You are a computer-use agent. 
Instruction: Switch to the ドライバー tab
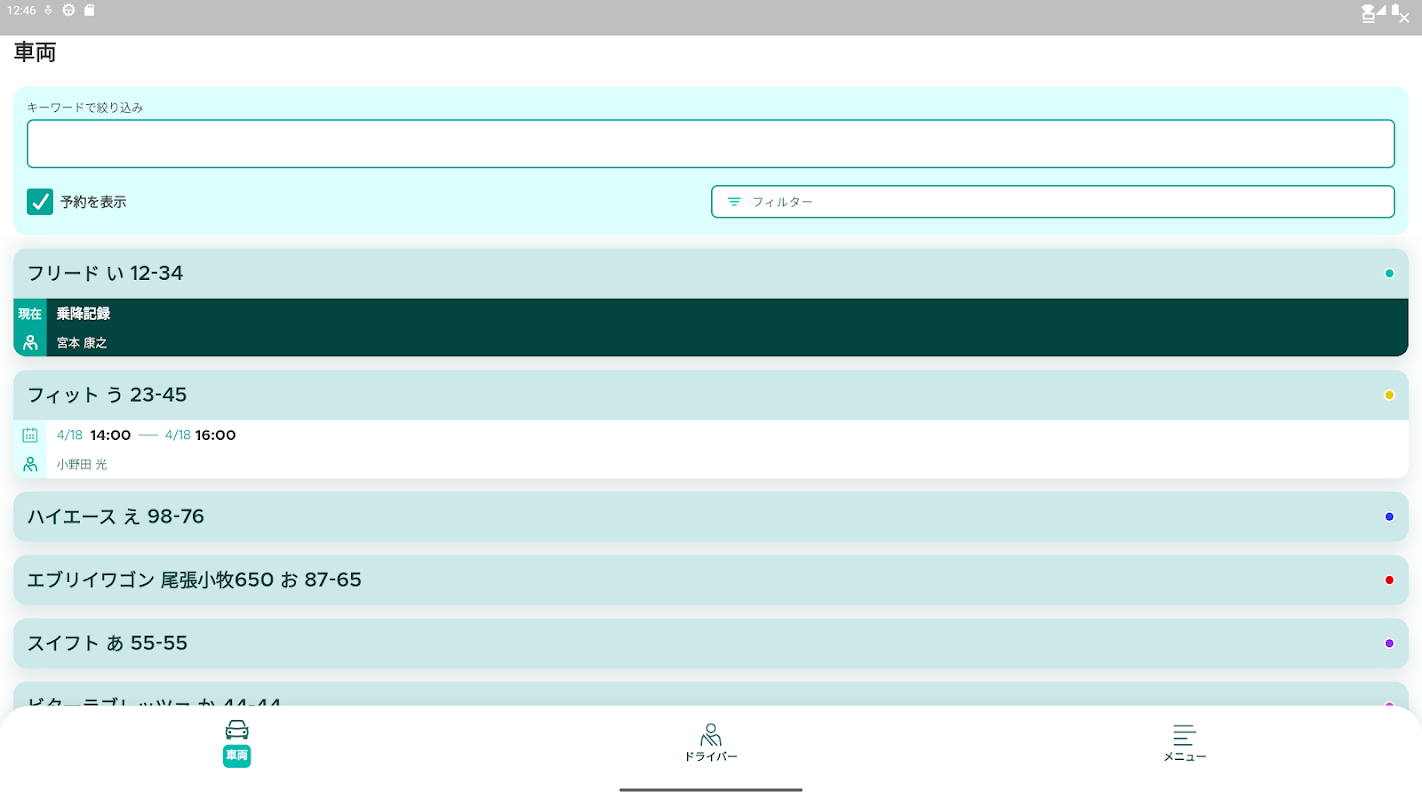click(x=711, y=742)
